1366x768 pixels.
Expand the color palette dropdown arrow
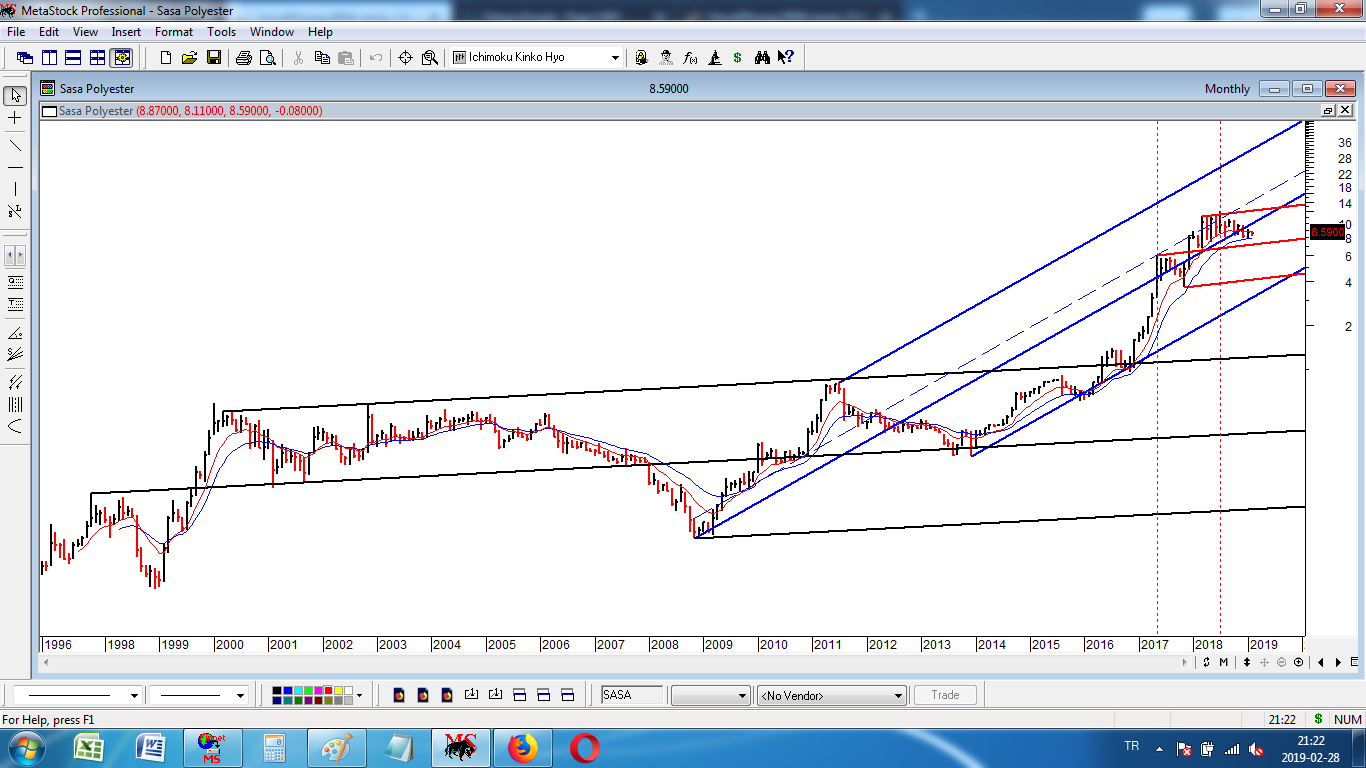click(359, 695)
